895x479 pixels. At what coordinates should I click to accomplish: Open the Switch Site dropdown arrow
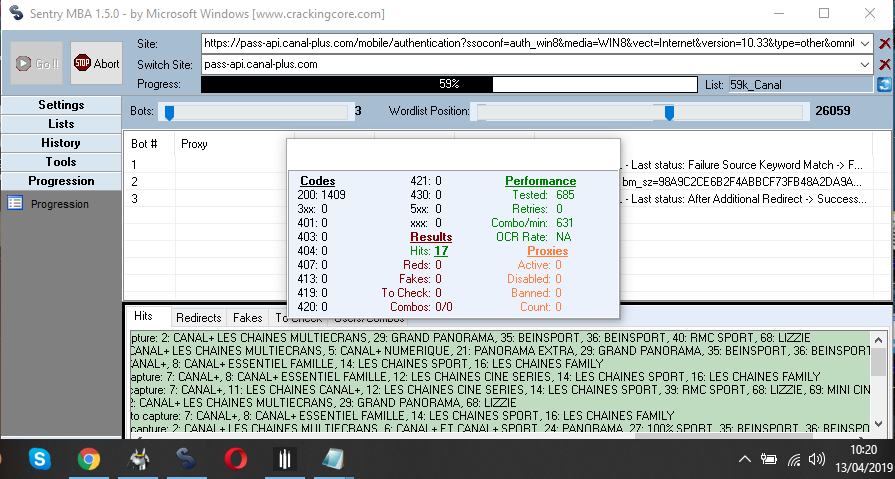click(865, 65)
